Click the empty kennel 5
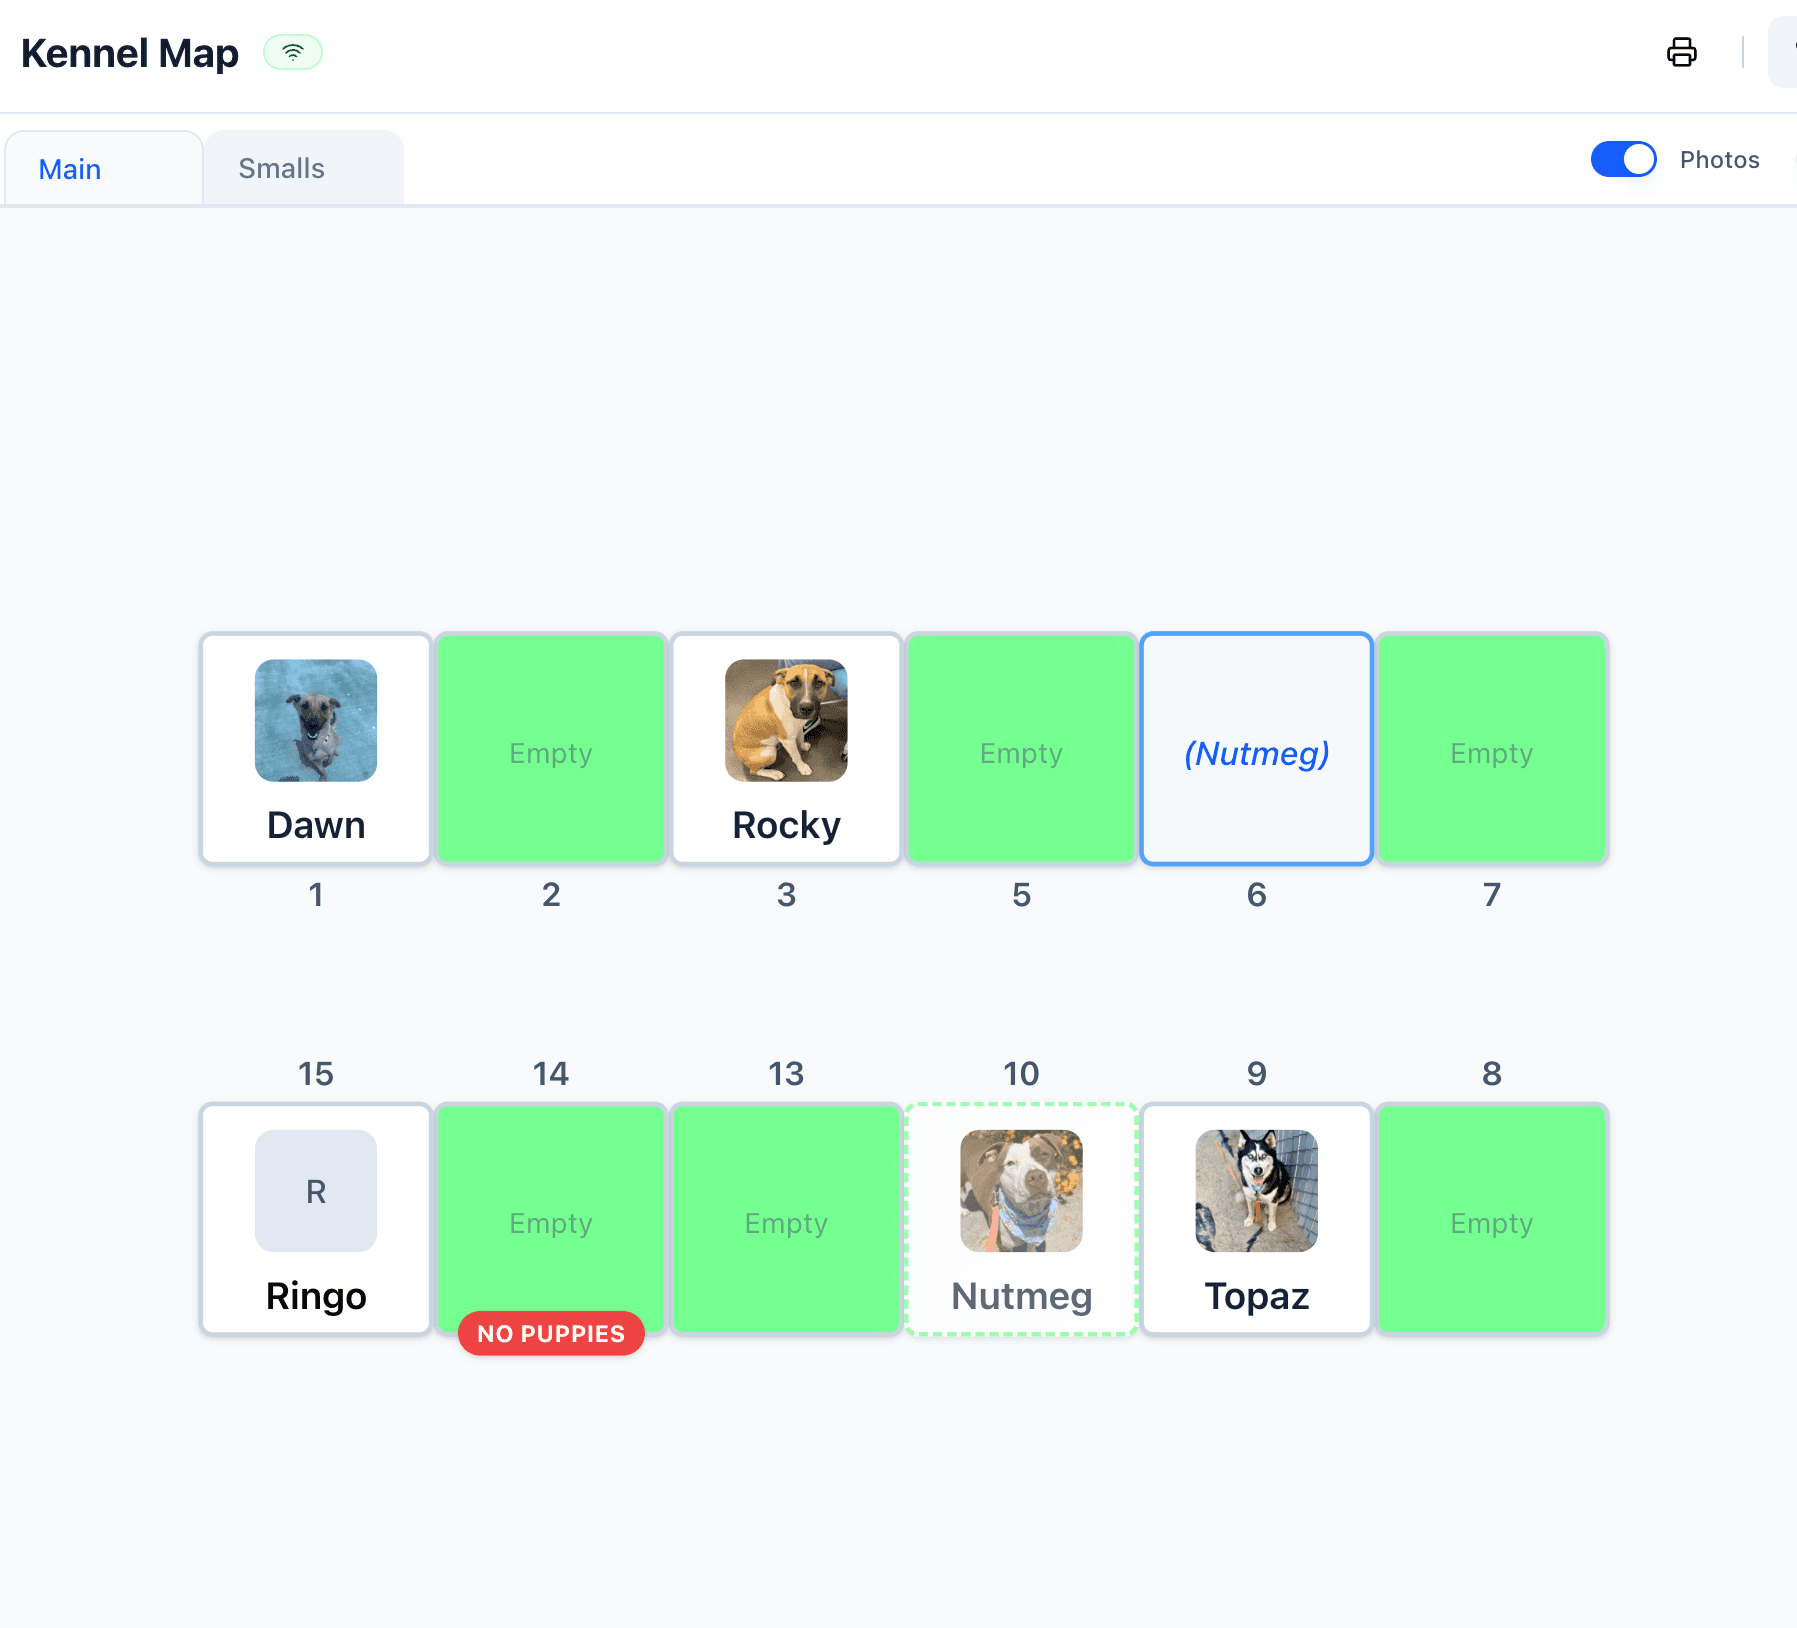 (x=1021, y=748)
